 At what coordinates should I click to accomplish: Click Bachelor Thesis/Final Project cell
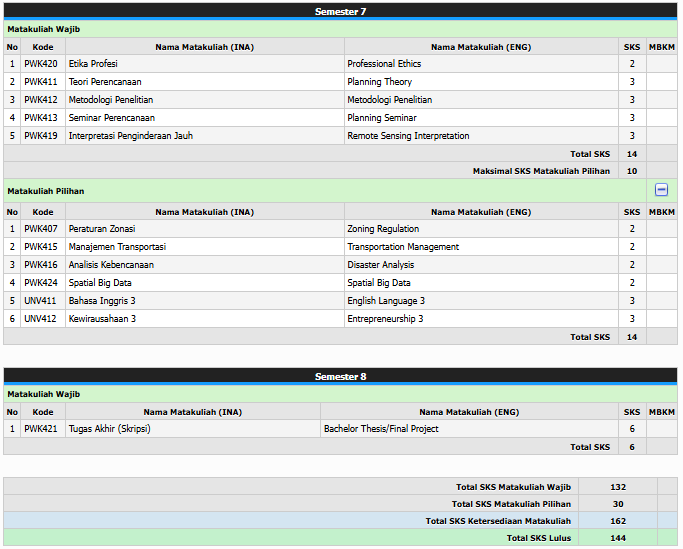(x=381, y=429)
